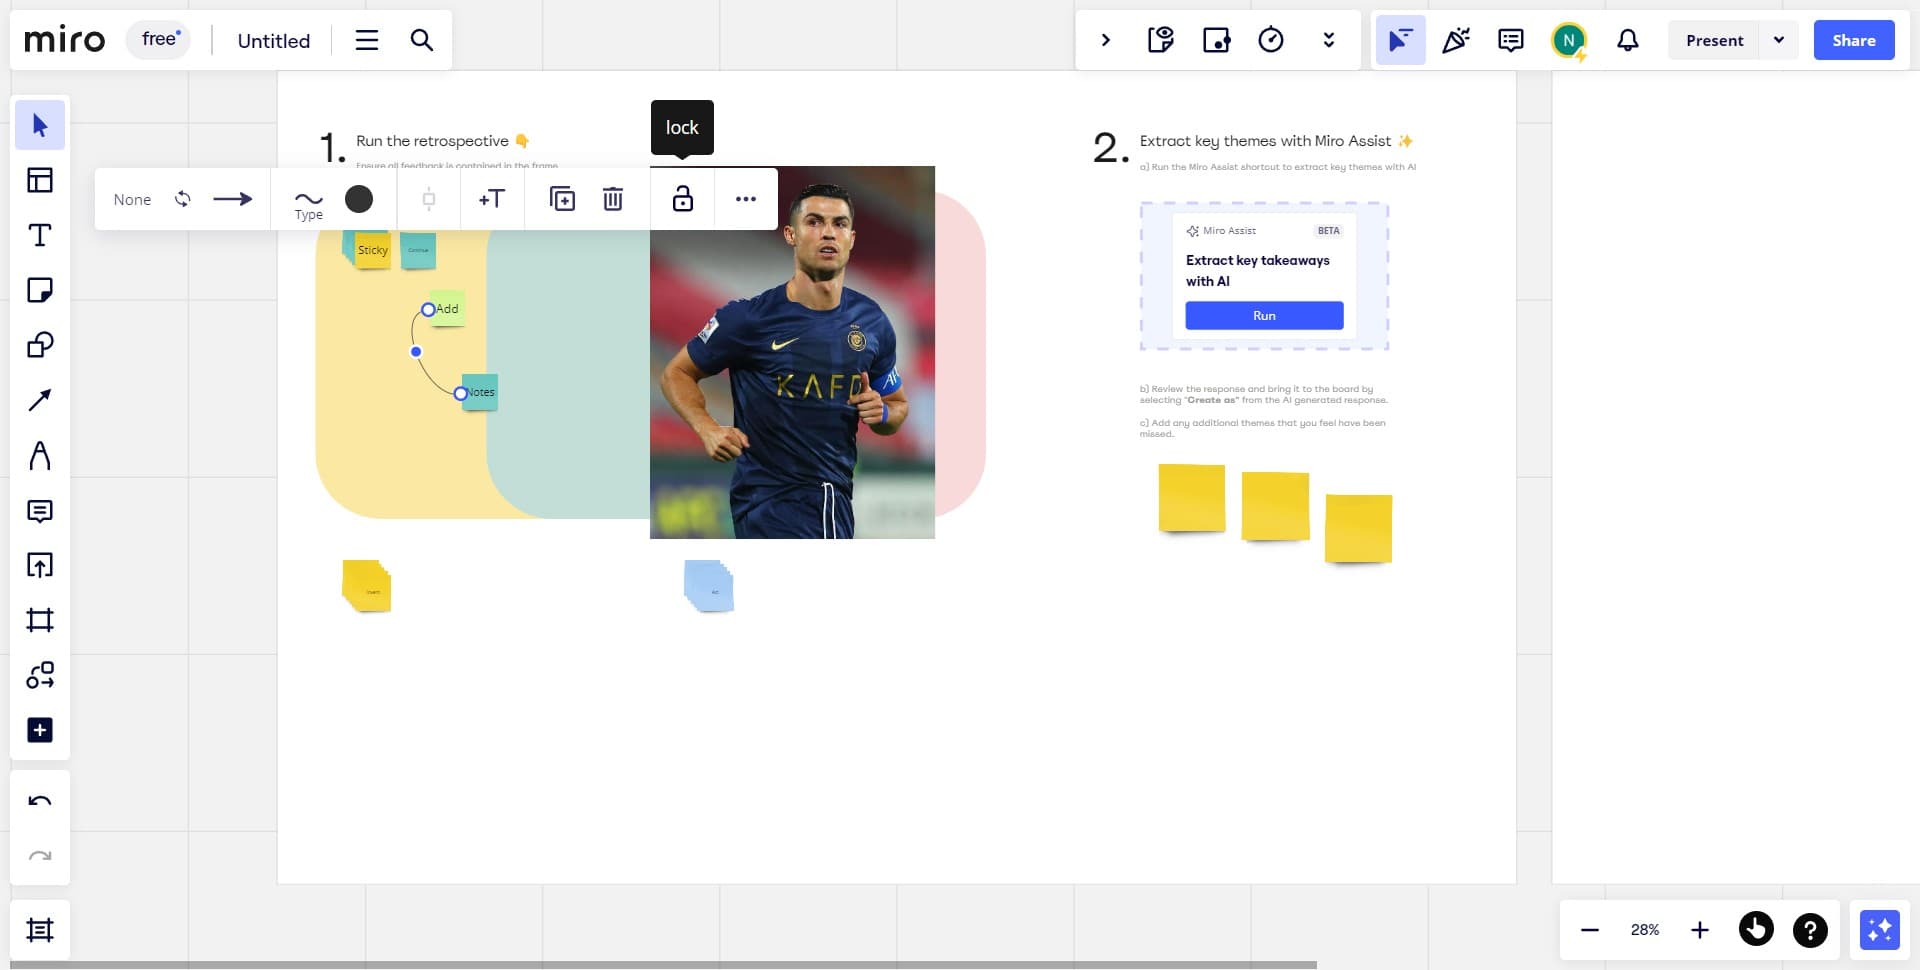
Task: Add text to connector with +T icon
Action: click(x=491, y=199)
